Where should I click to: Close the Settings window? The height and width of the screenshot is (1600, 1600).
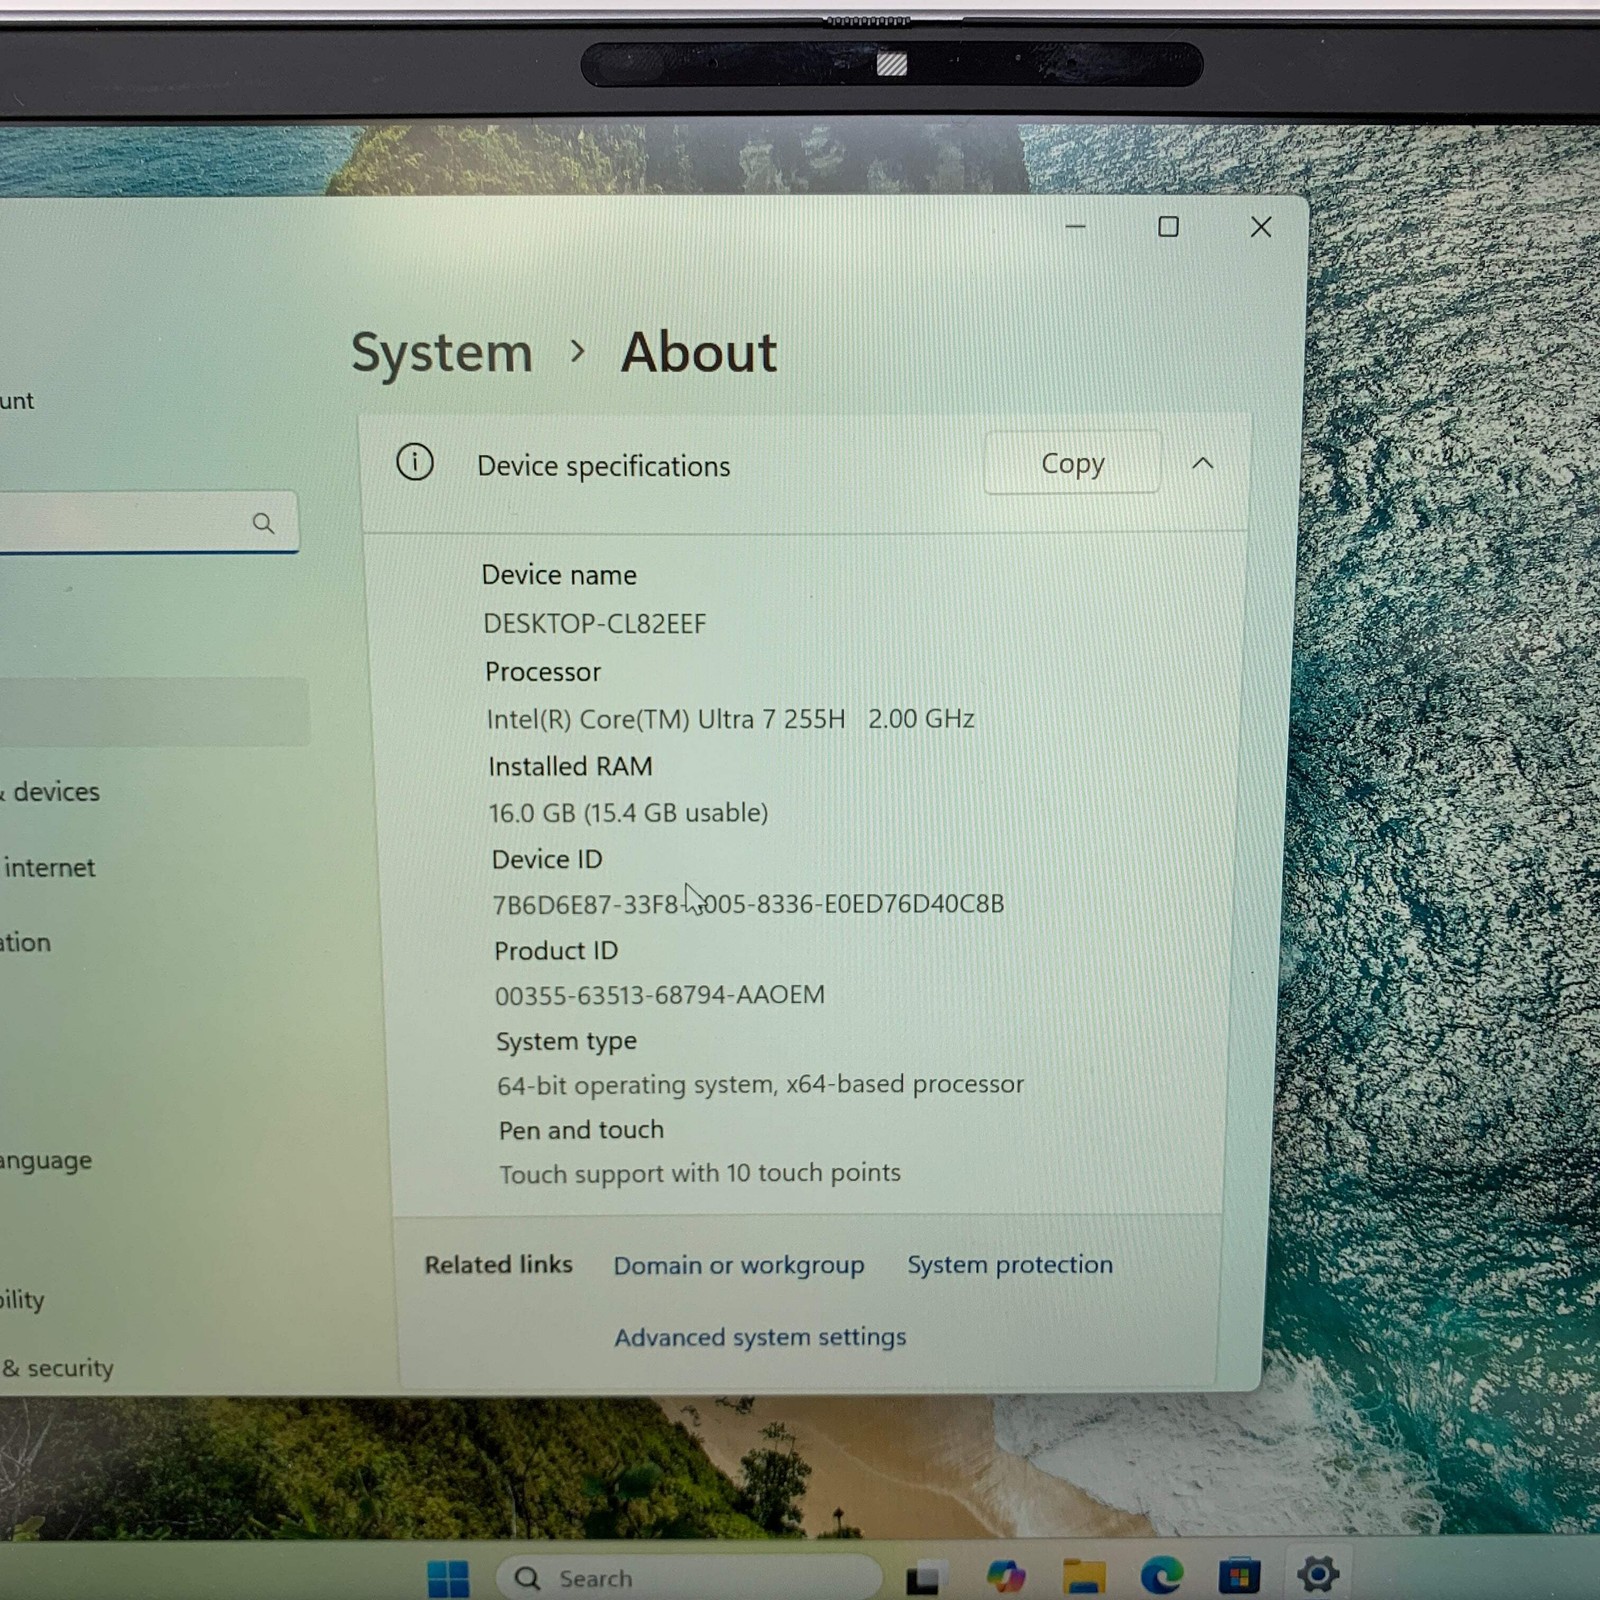[x=1261, y=227]
